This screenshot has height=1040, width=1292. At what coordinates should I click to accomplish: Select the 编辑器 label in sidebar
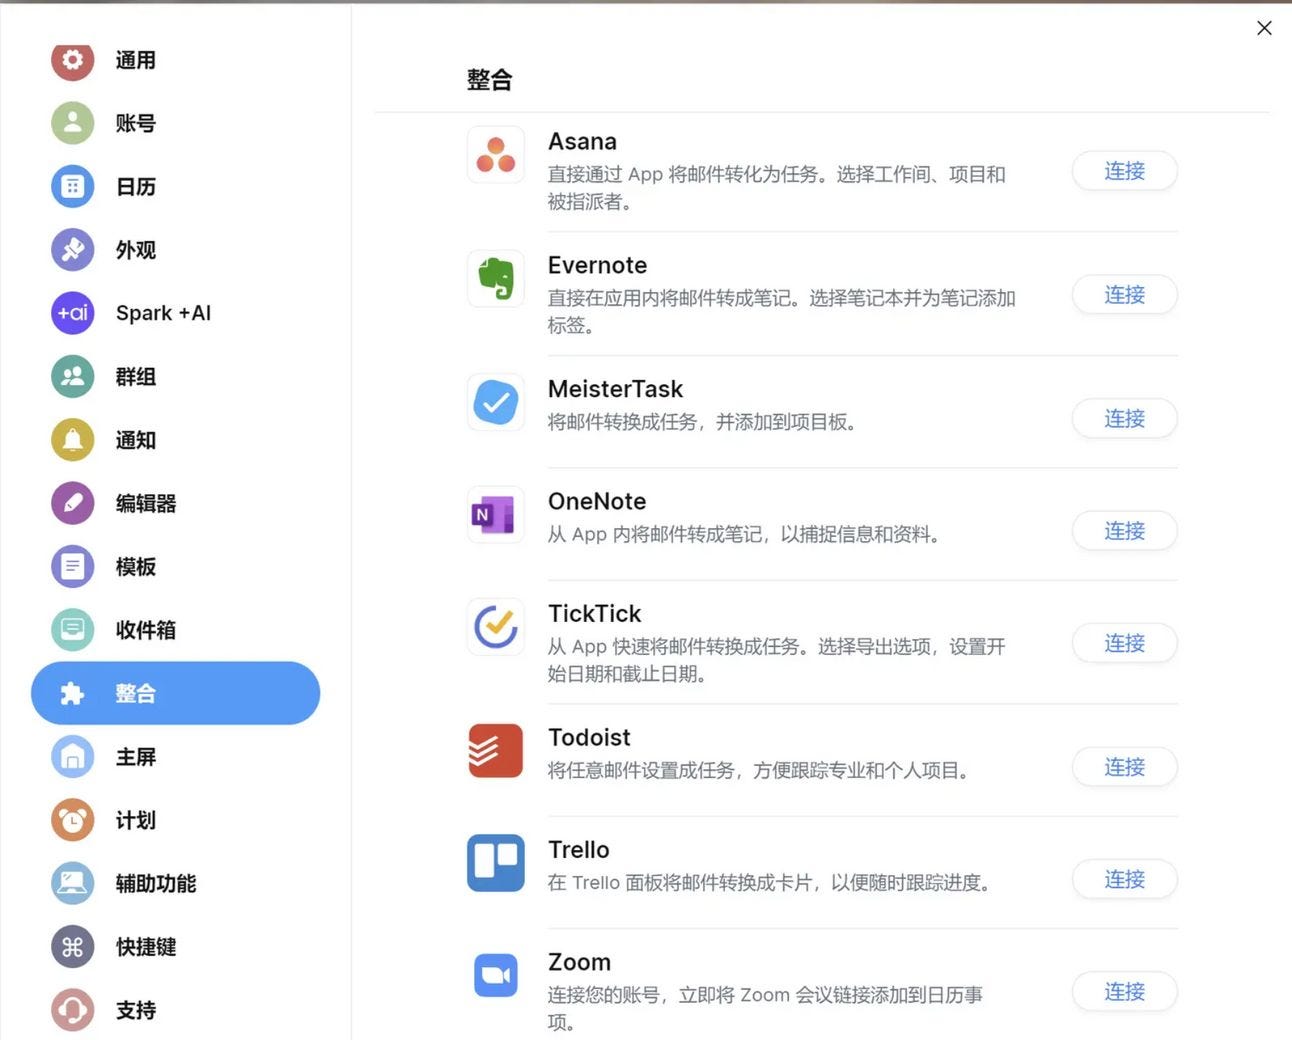click(x=146, y=503)
